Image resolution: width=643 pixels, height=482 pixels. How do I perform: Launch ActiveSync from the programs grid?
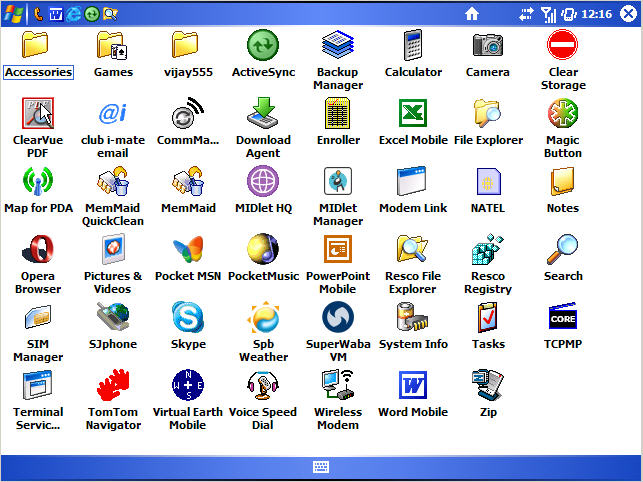[x=263, y=53]
